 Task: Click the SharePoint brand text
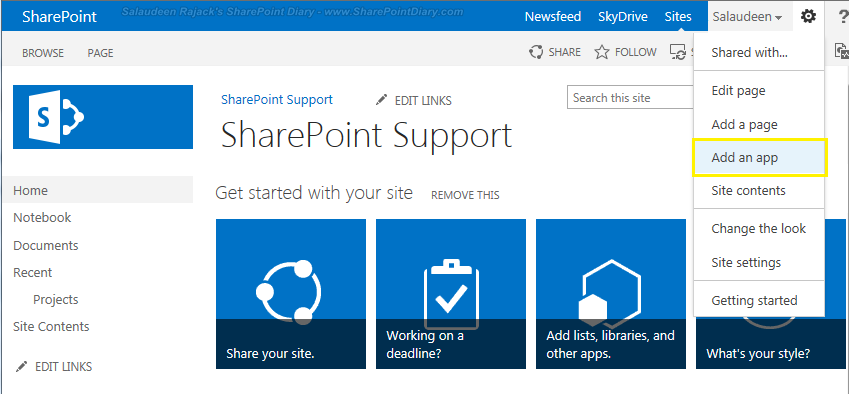click(x=60, y=17)
